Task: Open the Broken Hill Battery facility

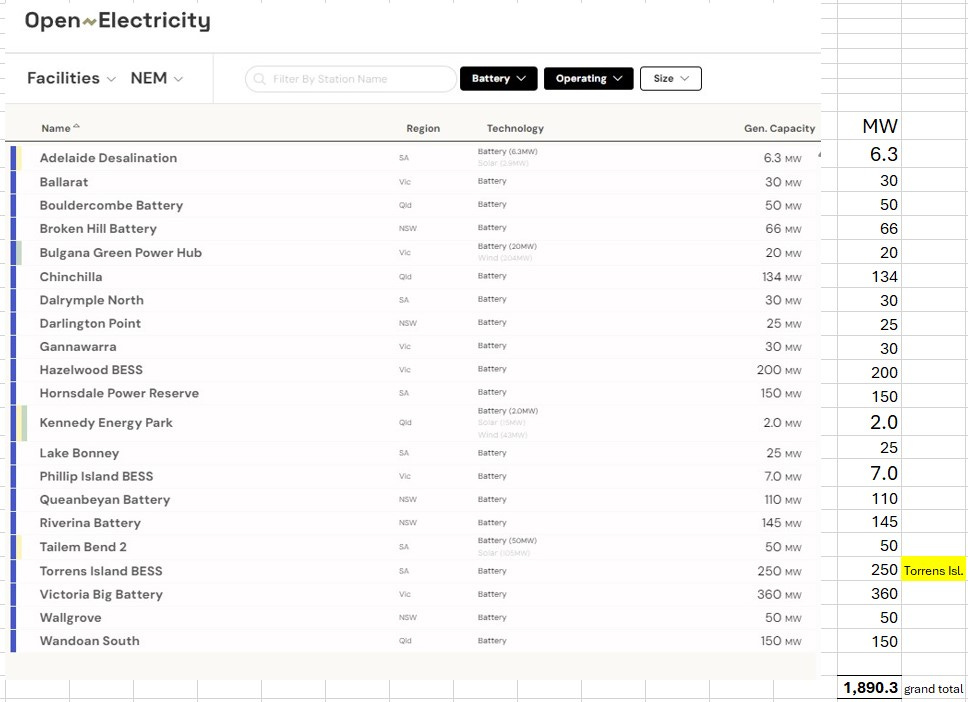Action: [98, 229]
